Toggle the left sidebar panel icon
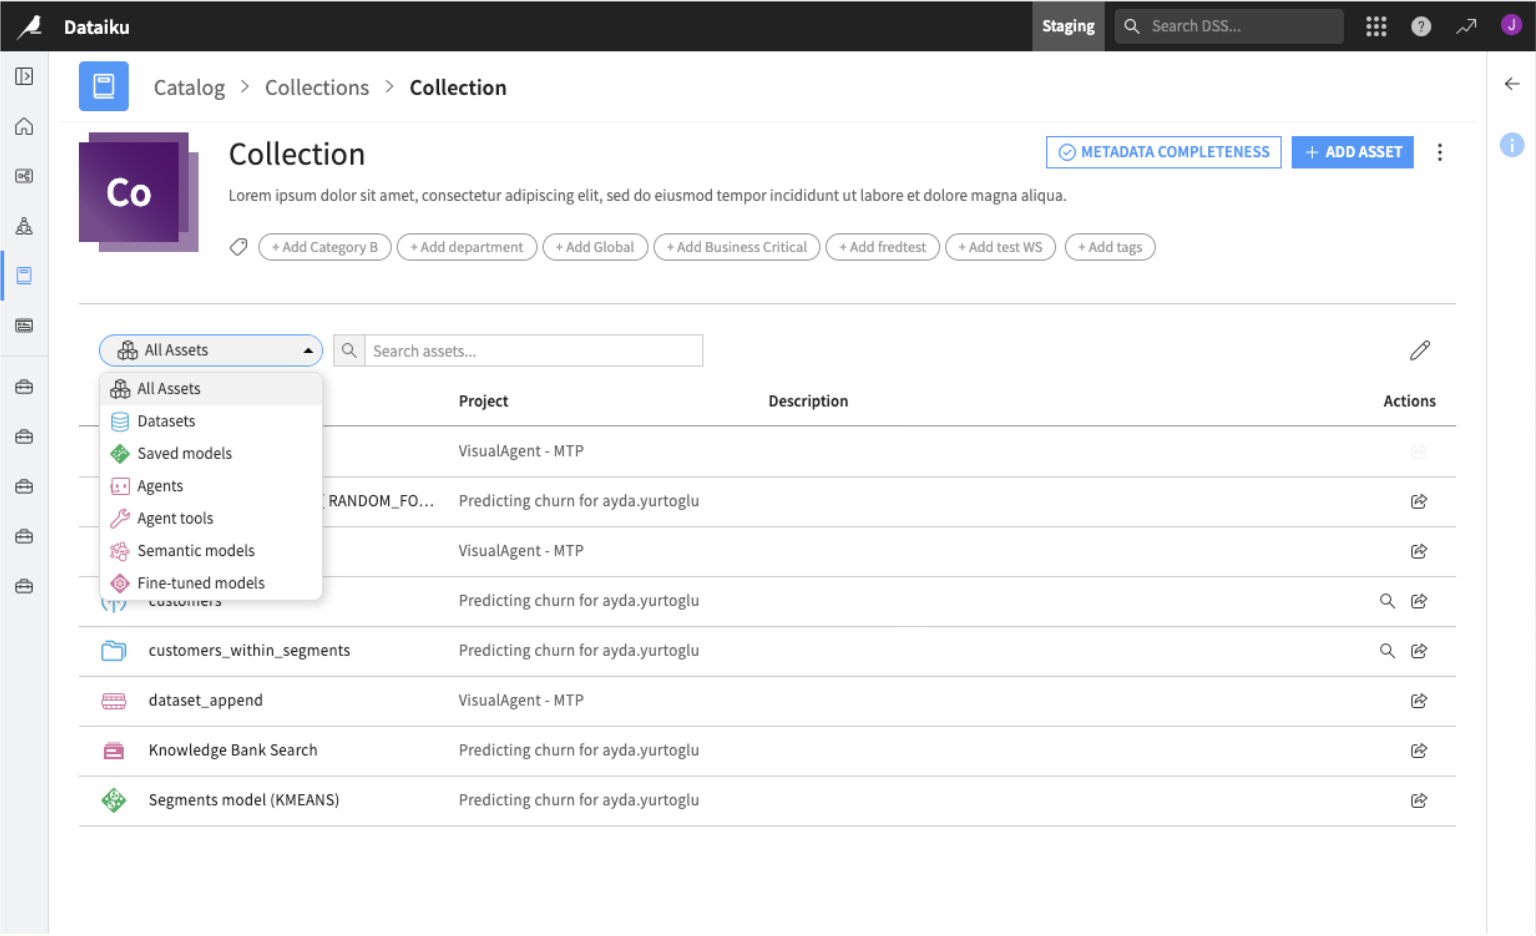The image size is (1536, 936). click(24, 76)
